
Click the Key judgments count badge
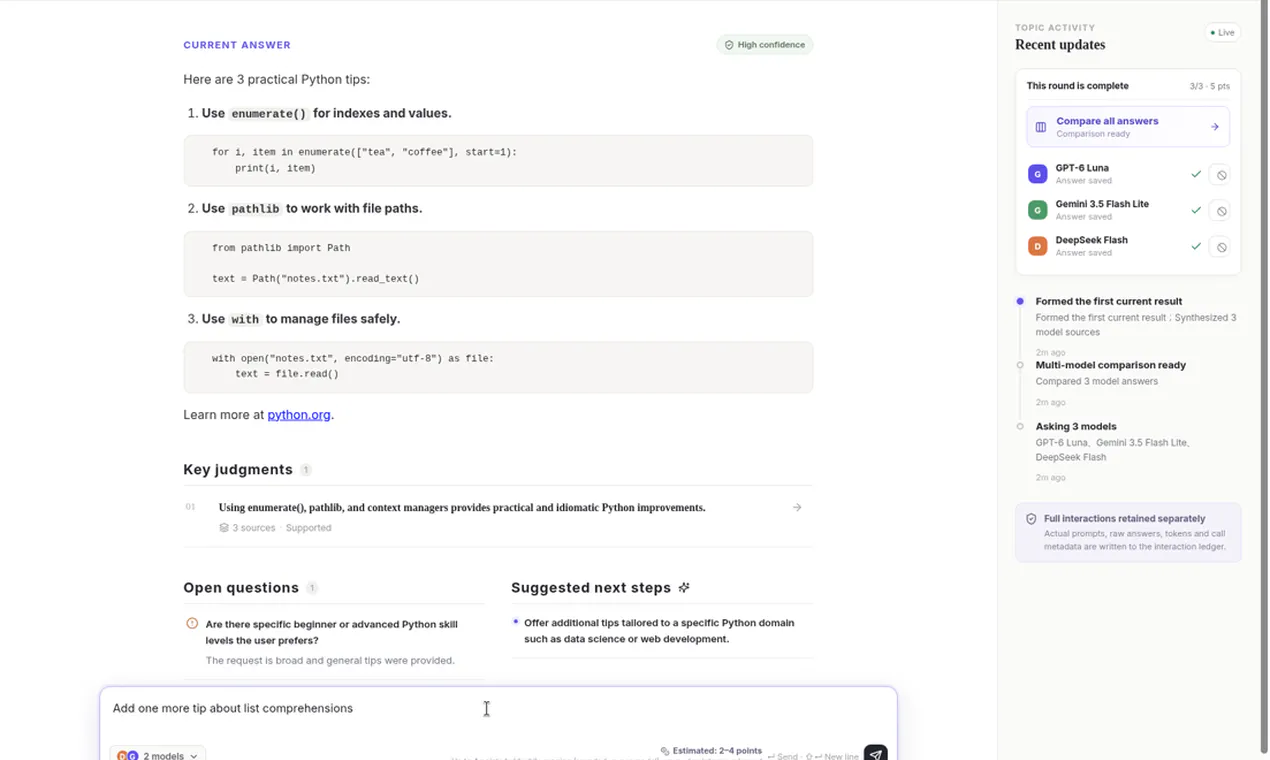[x=306, y=470]
